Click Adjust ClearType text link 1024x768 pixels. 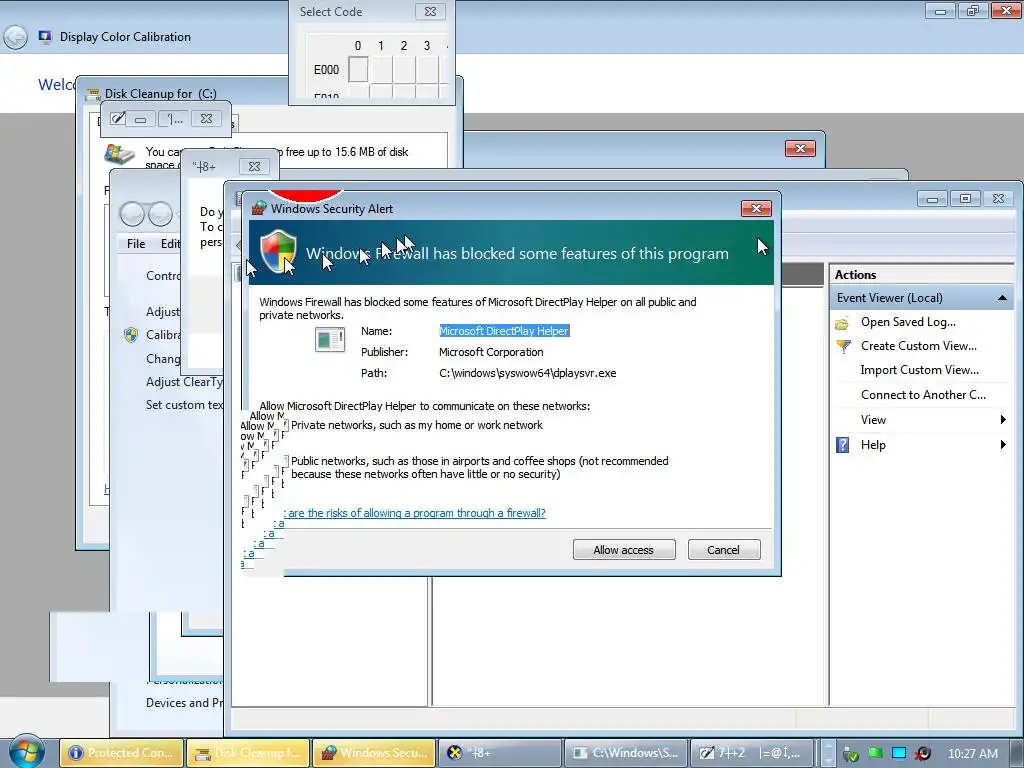[x=184, y=382]
